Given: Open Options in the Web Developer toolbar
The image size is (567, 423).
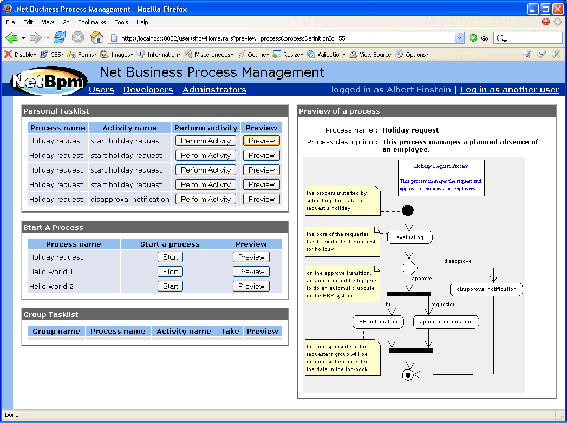Looking at the screenshot, I should click(412, 55).
